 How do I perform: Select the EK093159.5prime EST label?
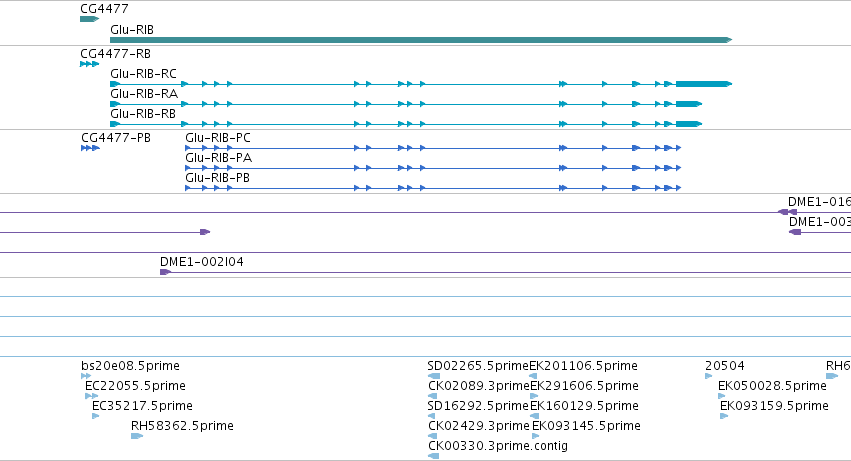point(774,406)
